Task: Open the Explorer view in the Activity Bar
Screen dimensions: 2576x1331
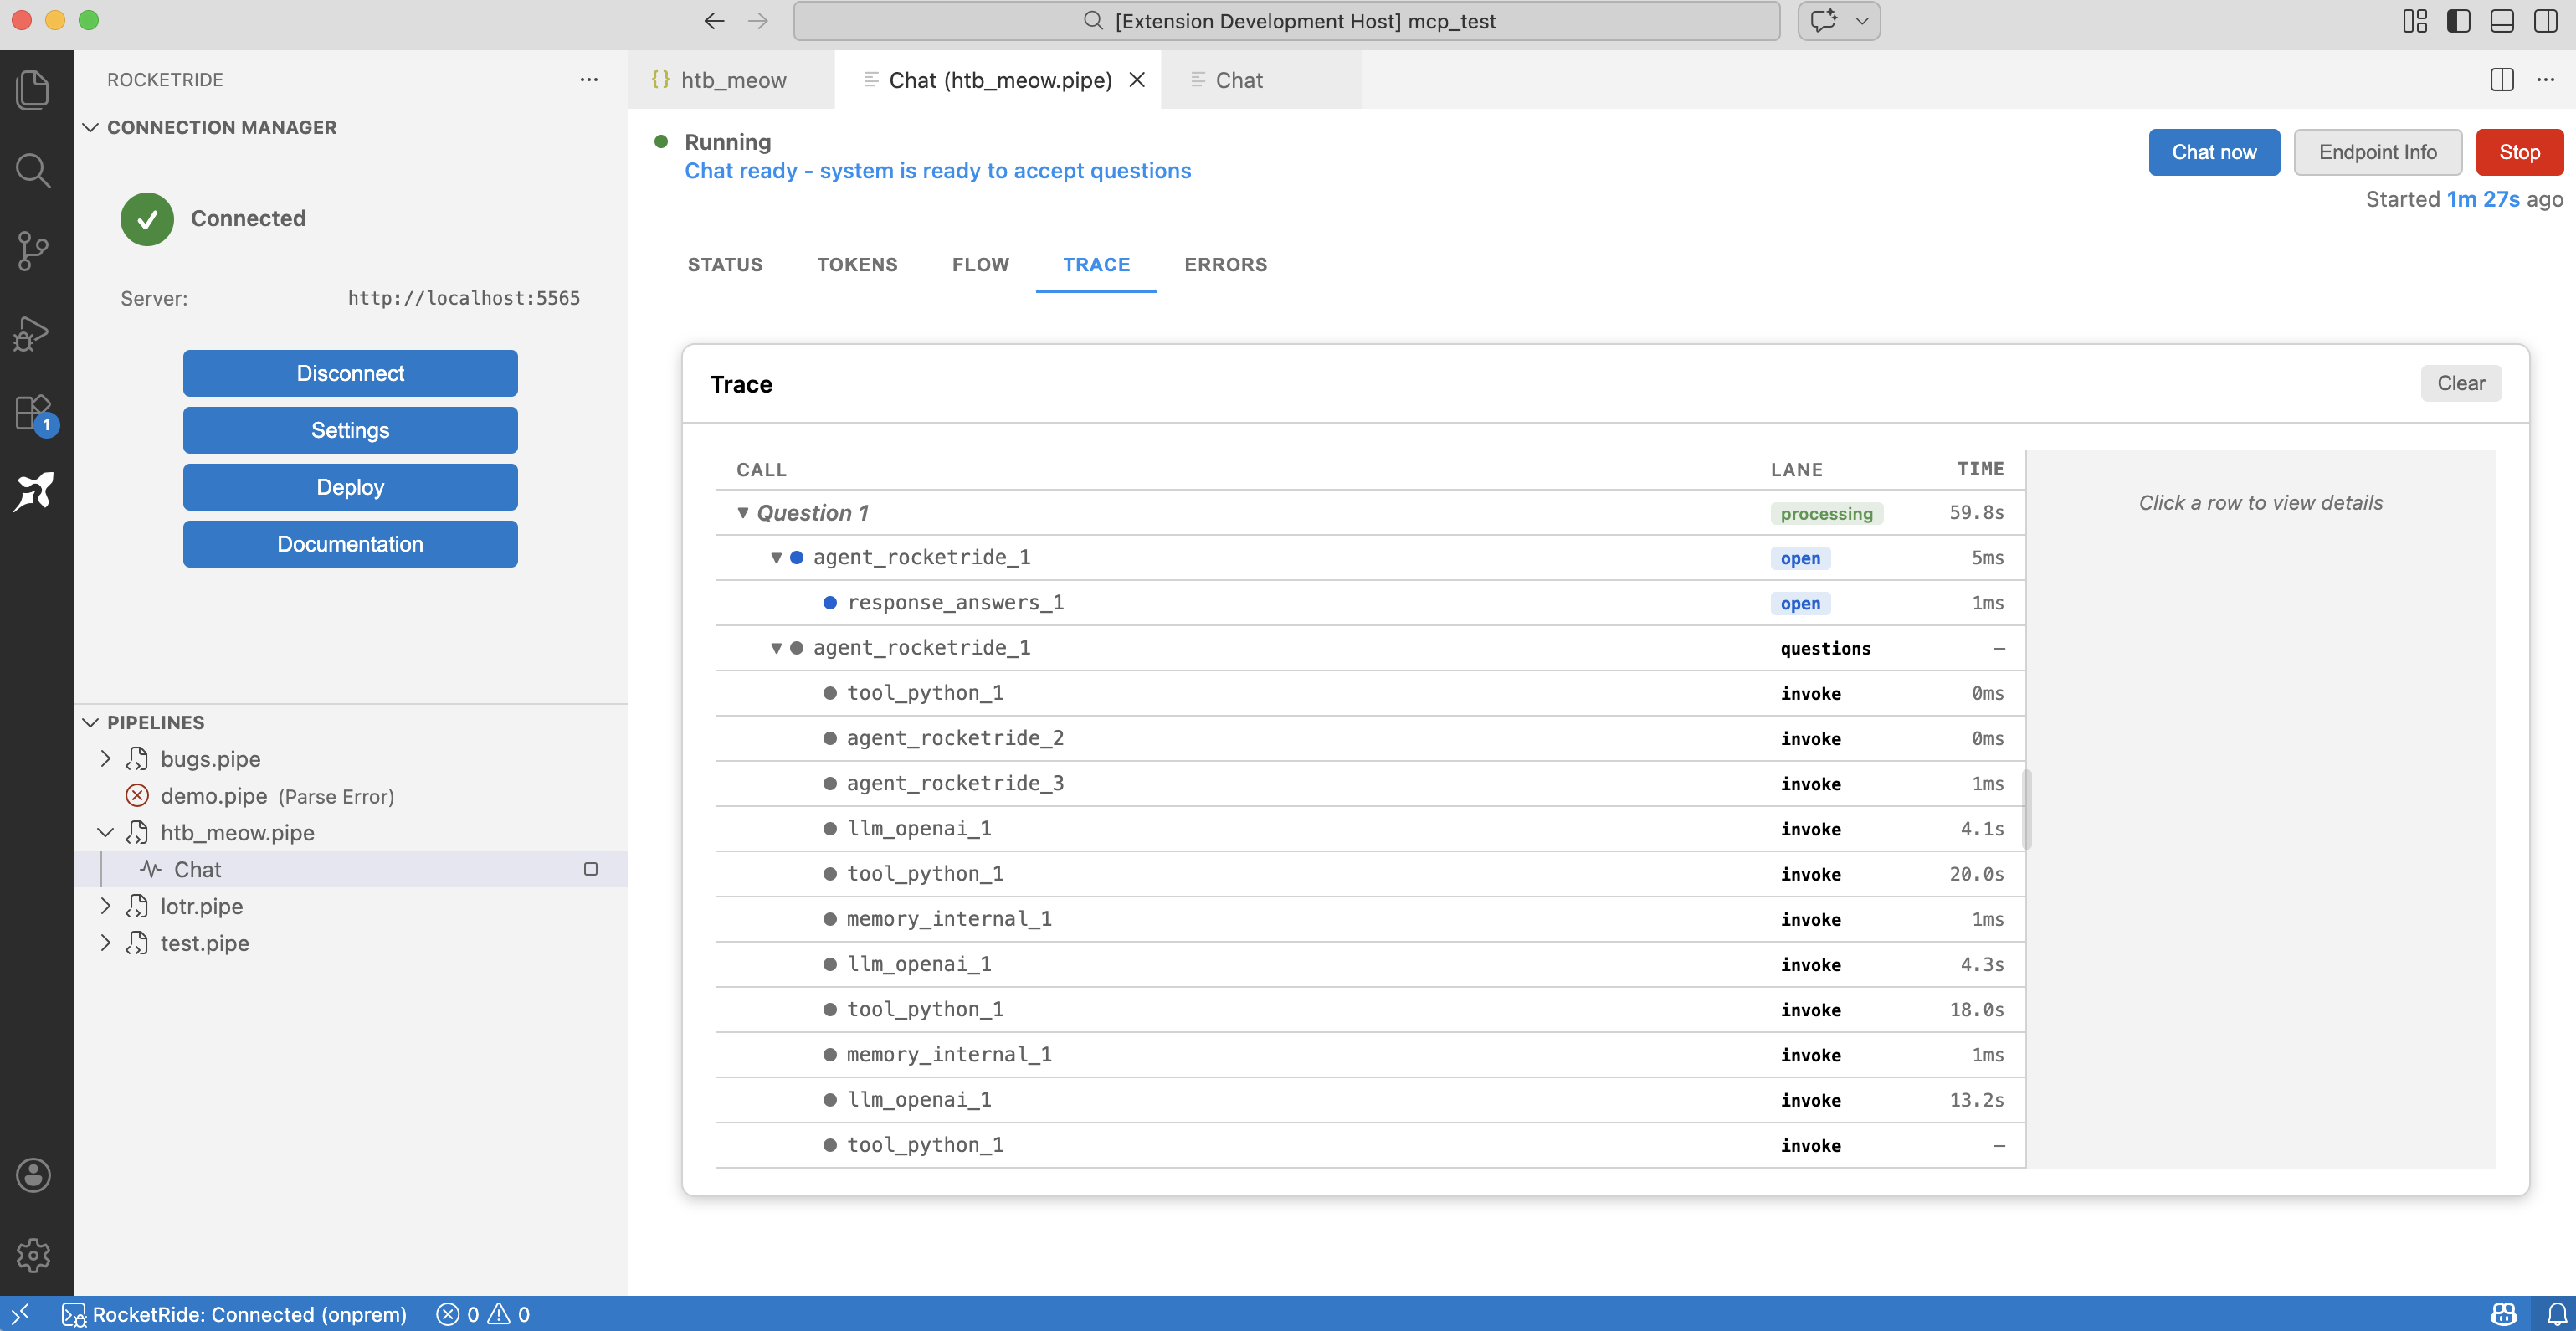Action: [x=33, y=89]
